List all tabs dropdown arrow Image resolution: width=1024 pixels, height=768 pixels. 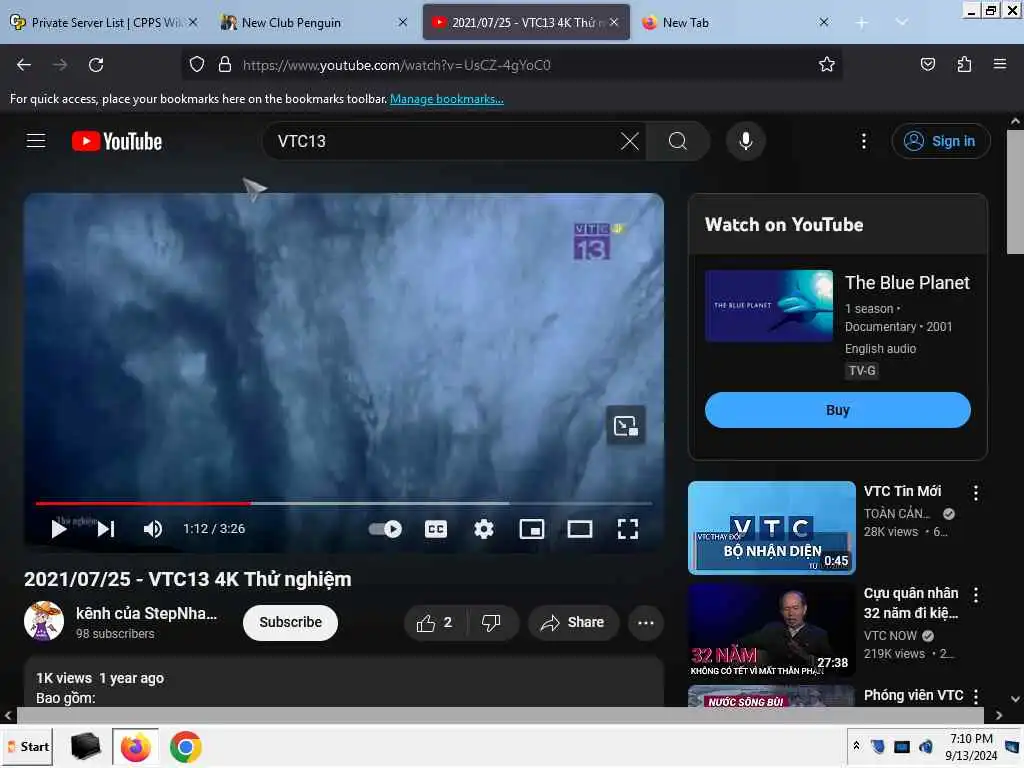coord(902,22)
